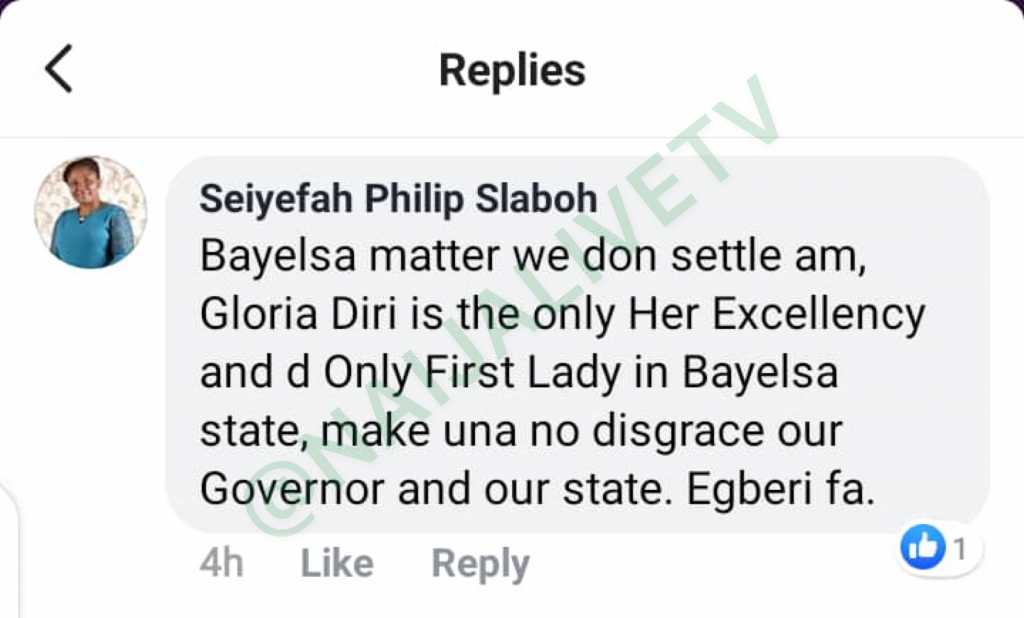1024x618 pixels.
Task: Go back using the left arrow
Action: pos(58,69)
